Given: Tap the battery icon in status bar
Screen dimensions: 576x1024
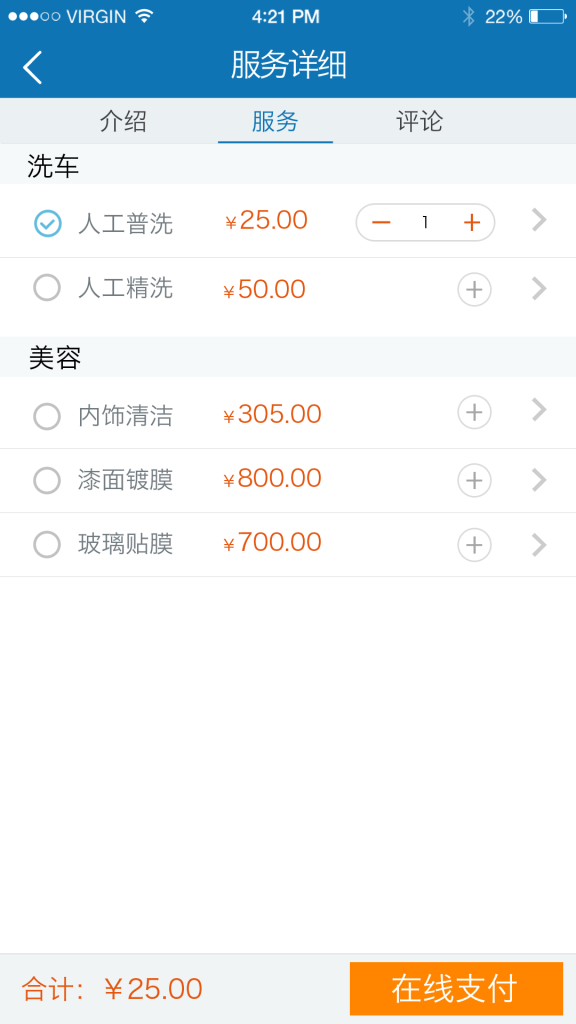Looking at the screenshot, I should 547,17.
